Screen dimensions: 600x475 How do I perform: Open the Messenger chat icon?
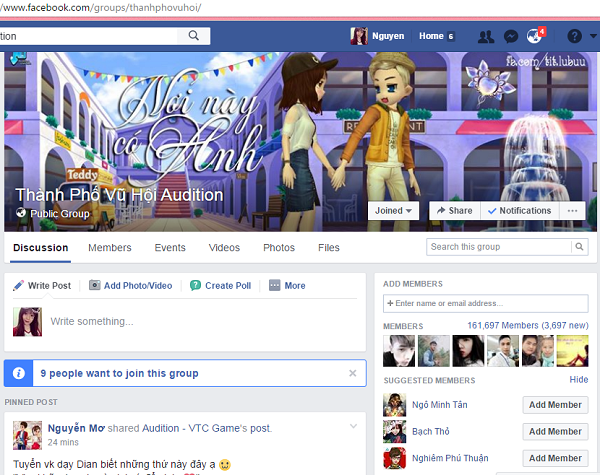(x=511, y=36)
